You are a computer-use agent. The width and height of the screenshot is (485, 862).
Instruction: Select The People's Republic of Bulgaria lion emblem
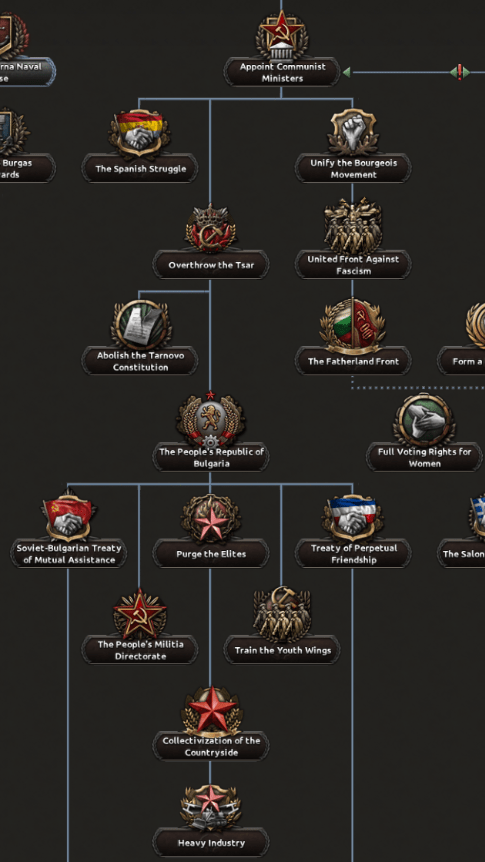pos(211,420)
